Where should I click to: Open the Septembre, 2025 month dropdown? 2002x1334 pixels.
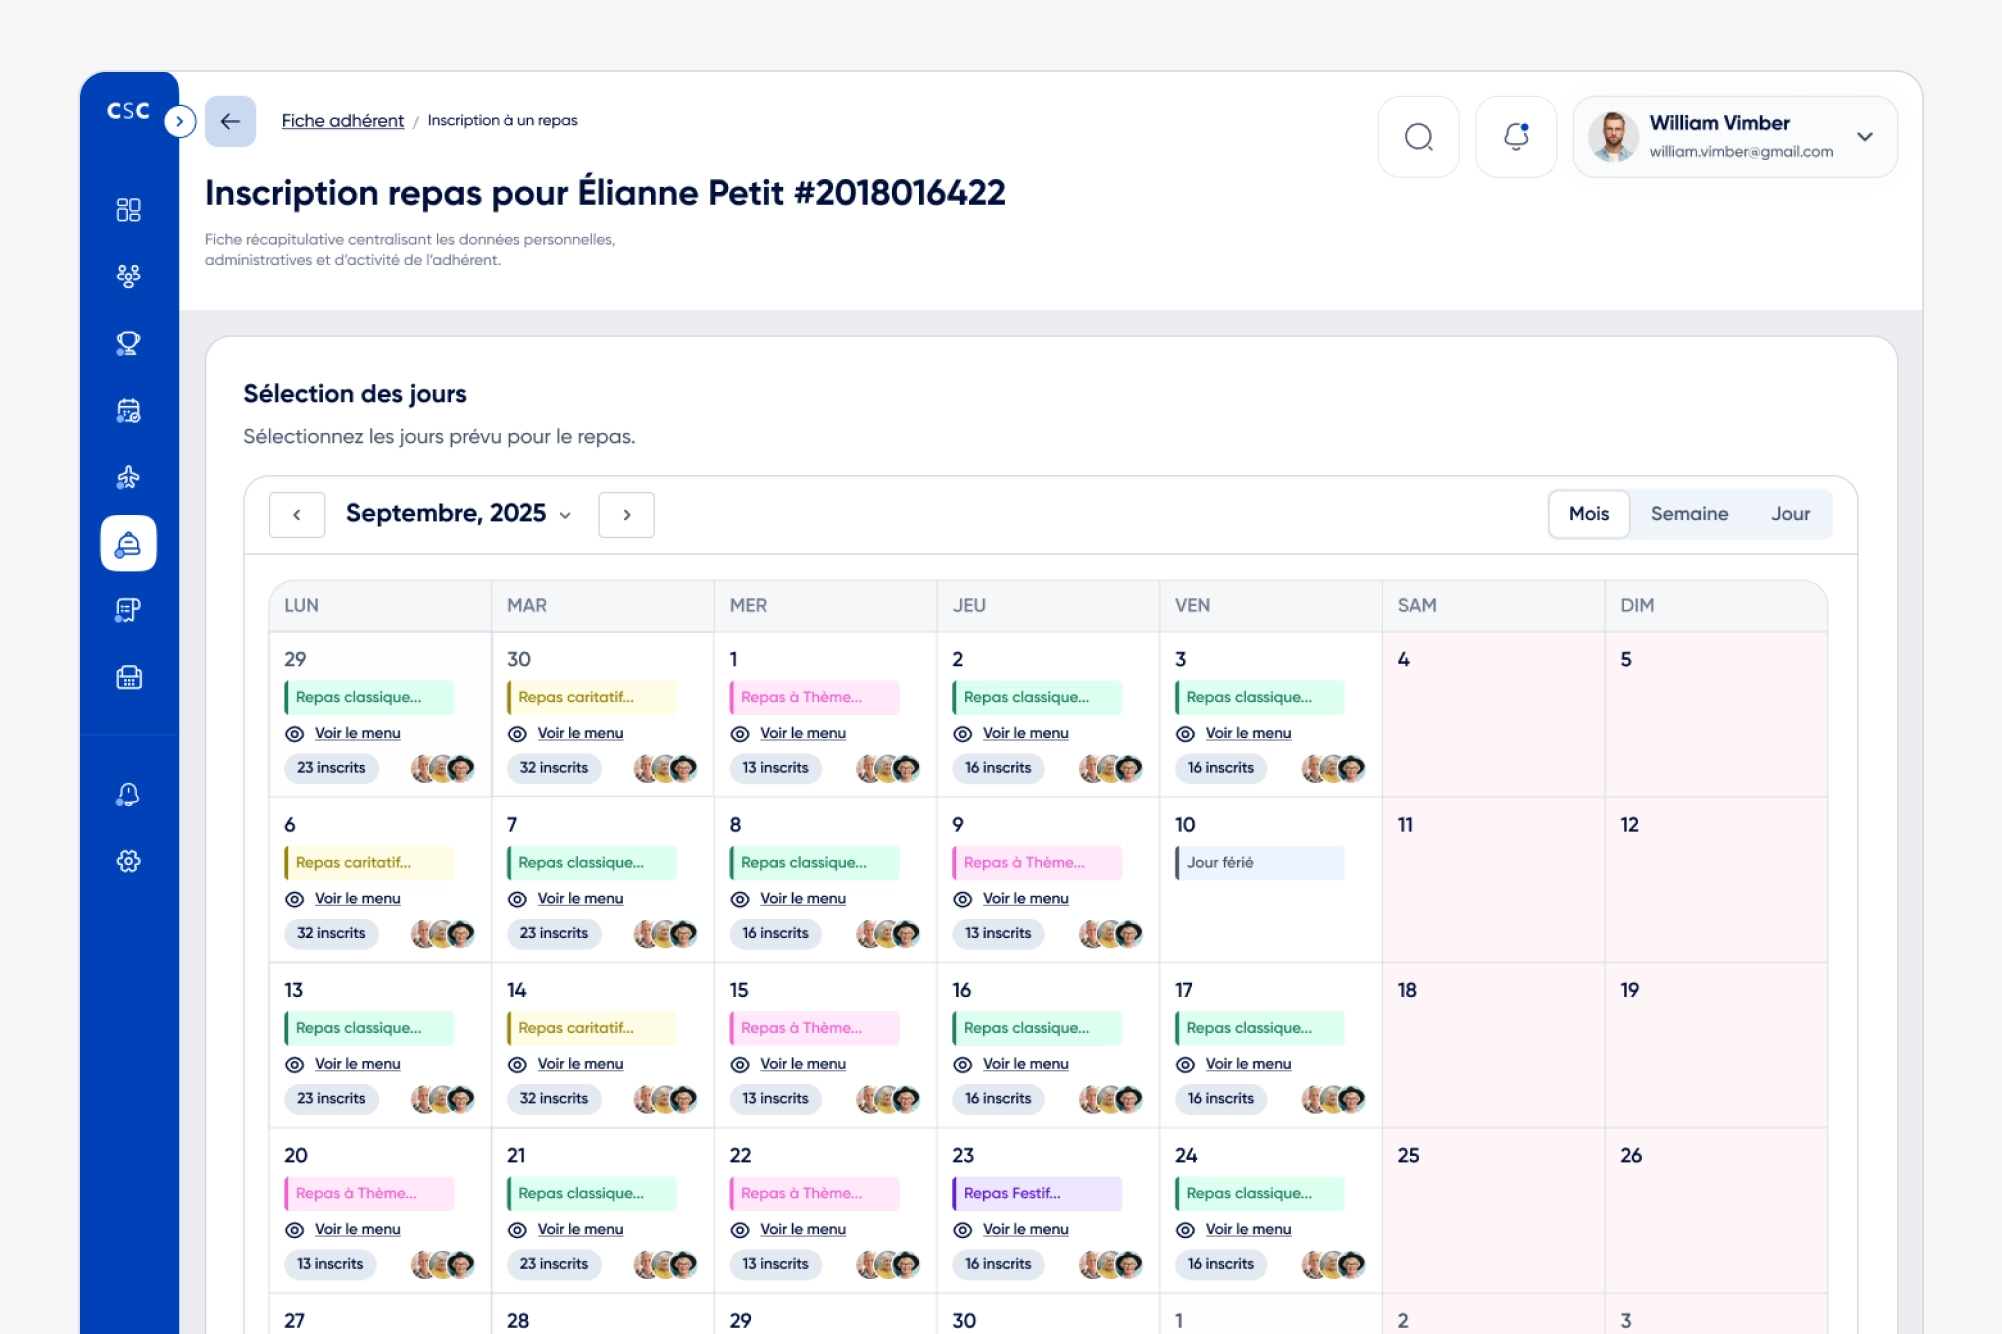(459, 514)
